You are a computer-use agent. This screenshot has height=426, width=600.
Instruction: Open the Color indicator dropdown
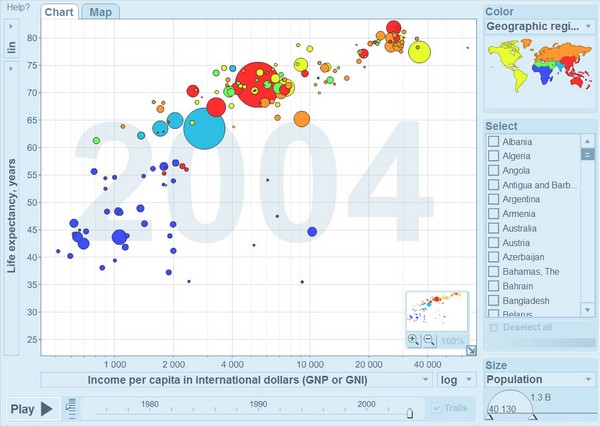tap(539, 26)
